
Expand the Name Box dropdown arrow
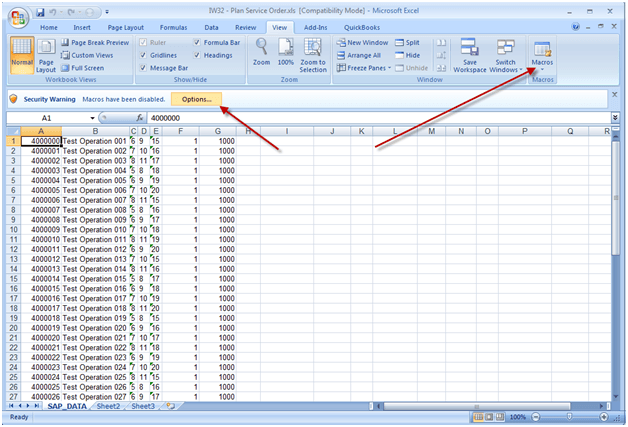coord(92,118)
